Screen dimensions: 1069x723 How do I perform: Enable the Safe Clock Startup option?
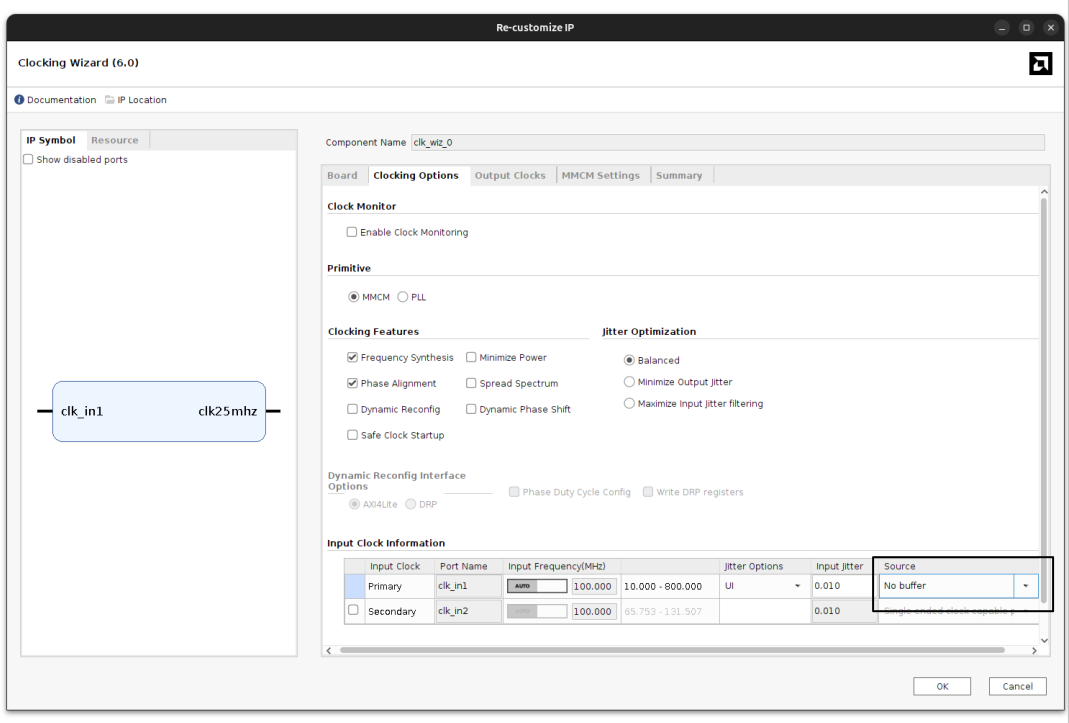pos(352,435)
